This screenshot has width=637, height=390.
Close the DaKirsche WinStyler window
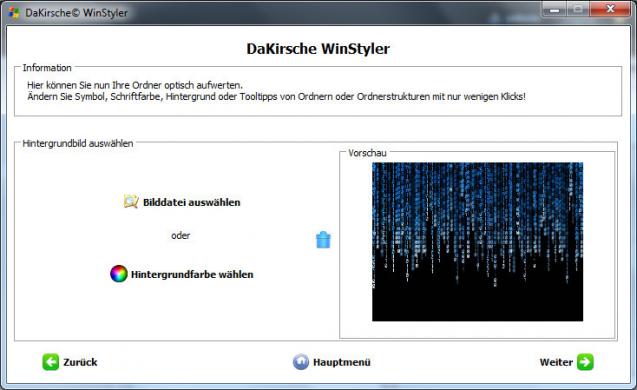610,10
